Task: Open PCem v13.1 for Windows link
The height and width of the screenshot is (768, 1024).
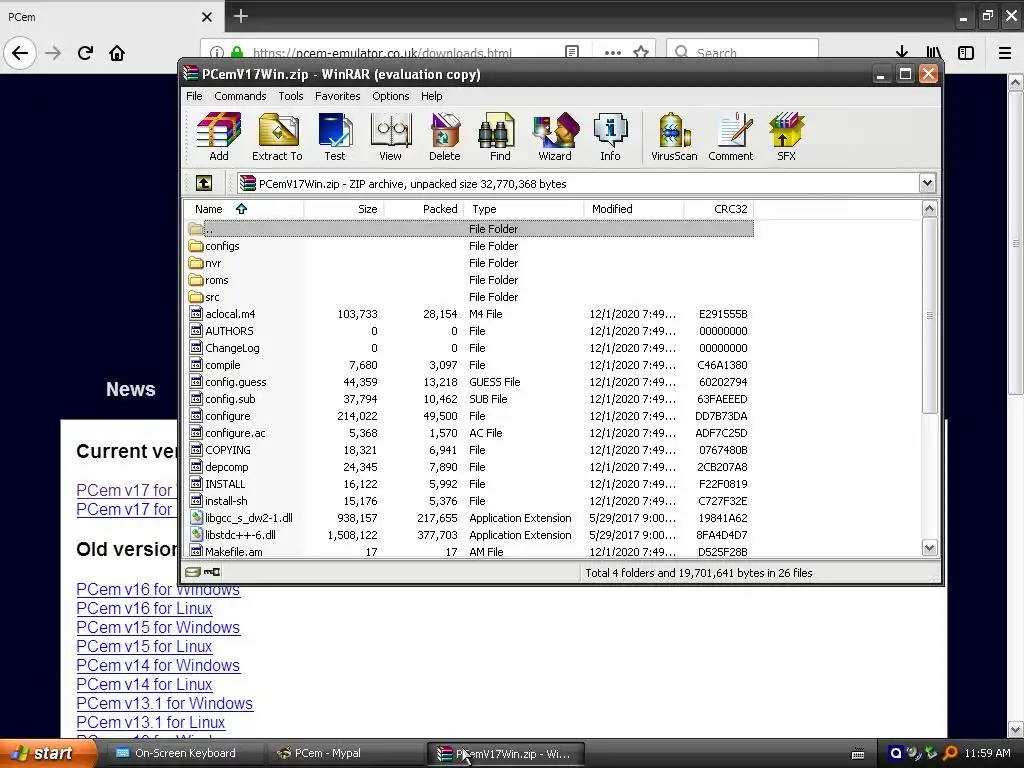Action: [165, 703]
